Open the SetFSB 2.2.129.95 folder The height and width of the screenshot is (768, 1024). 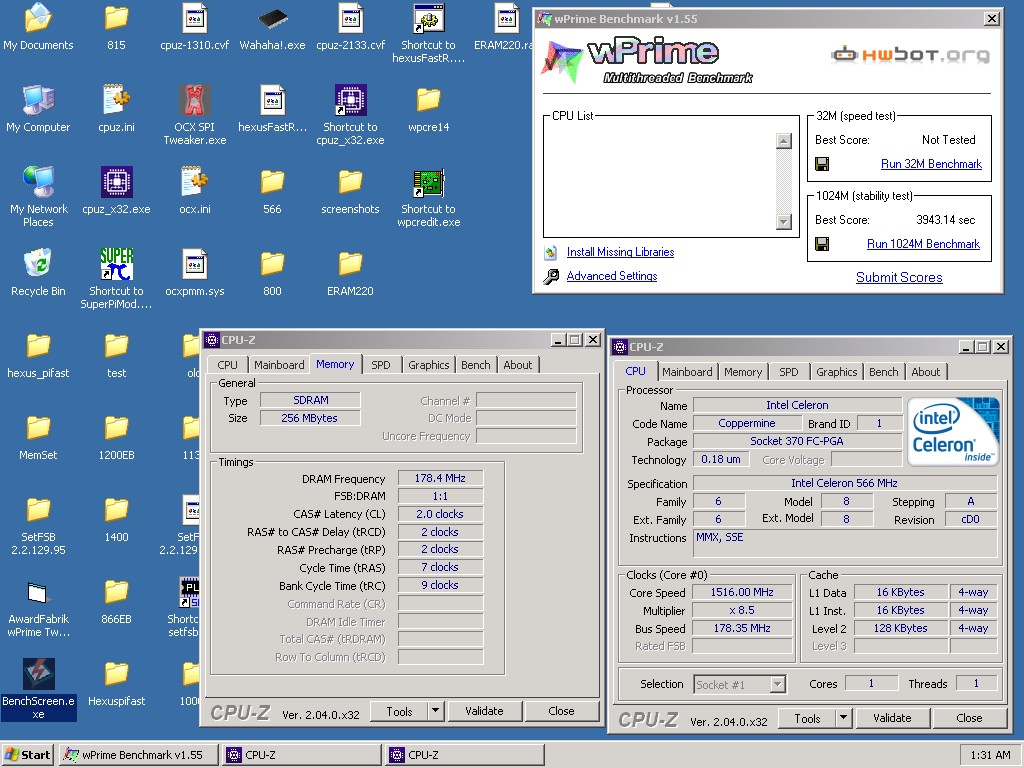pyautogui.click(x=38, y=510)
